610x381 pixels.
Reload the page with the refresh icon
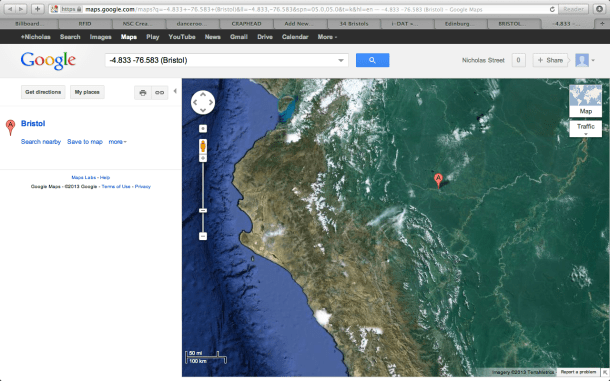[x=552, y=9]
